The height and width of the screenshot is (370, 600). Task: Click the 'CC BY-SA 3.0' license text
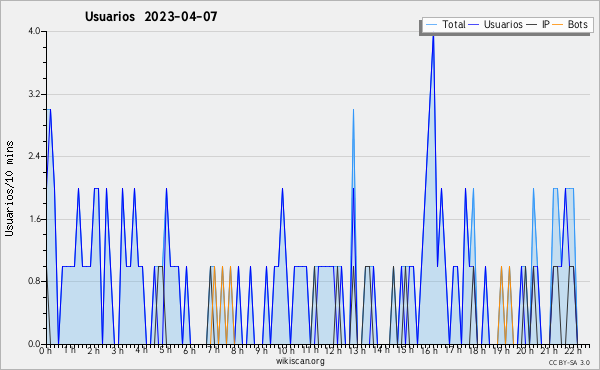(x=569, y=362)
